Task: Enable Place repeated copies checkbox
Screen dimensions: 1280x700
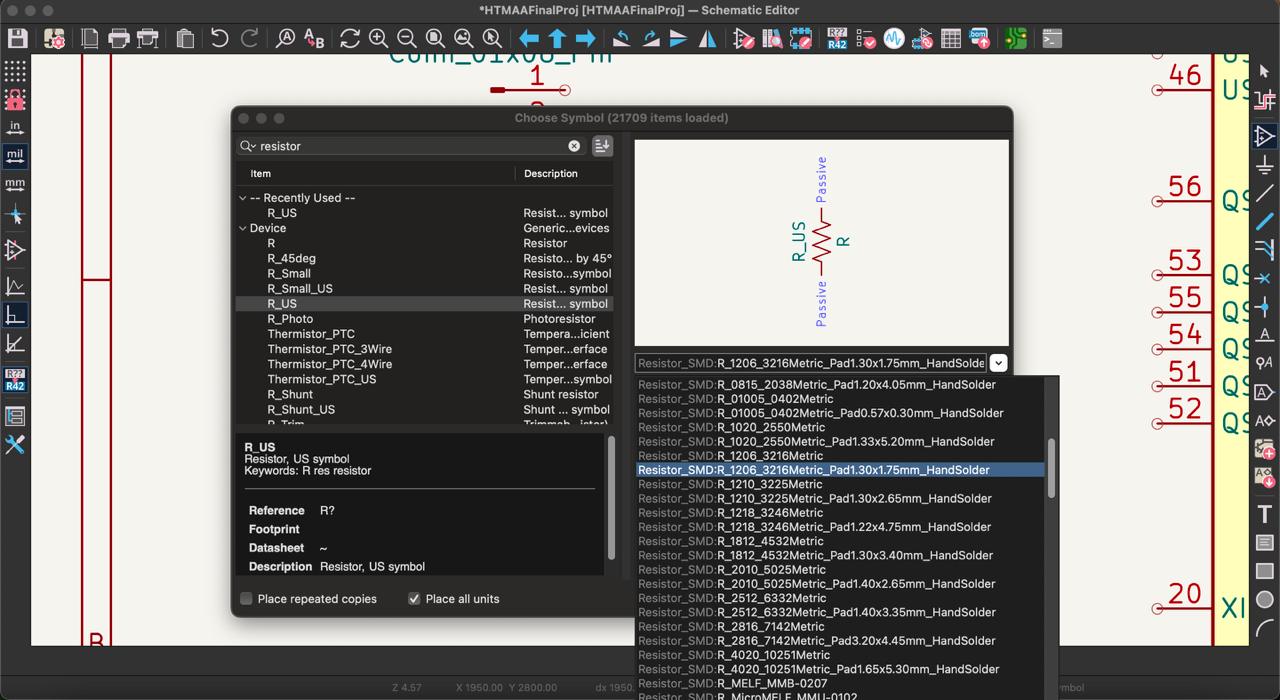Action: (246, 599)
